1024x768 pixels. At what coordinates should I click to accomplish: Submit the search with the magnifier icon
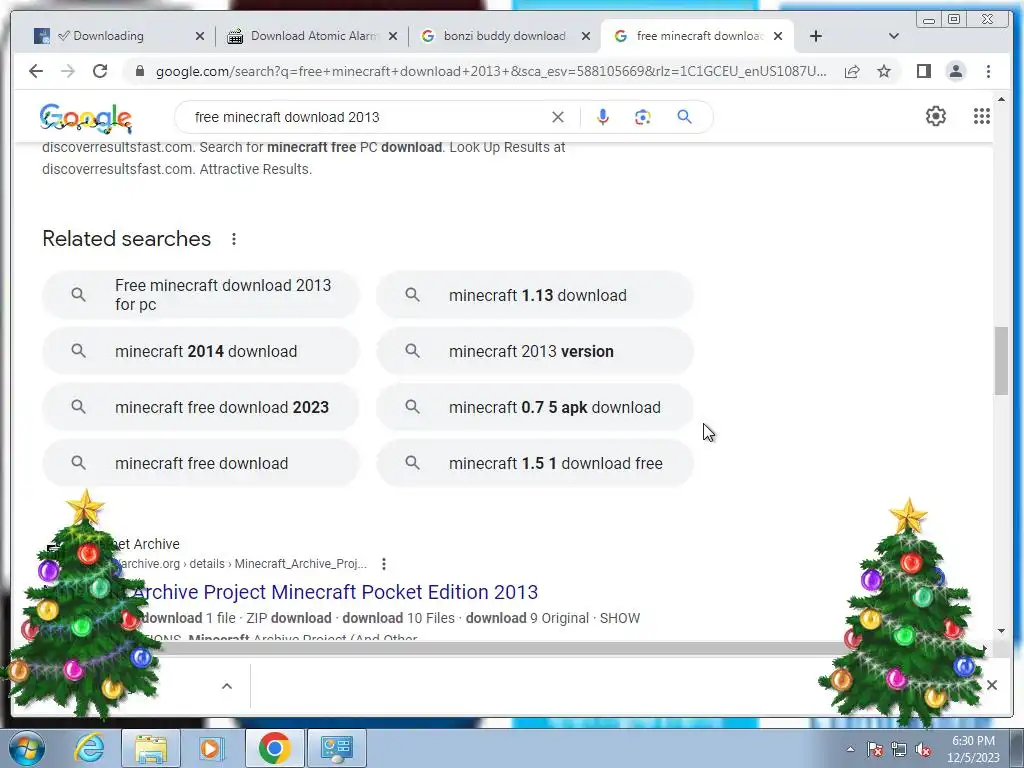coord(684,117)
